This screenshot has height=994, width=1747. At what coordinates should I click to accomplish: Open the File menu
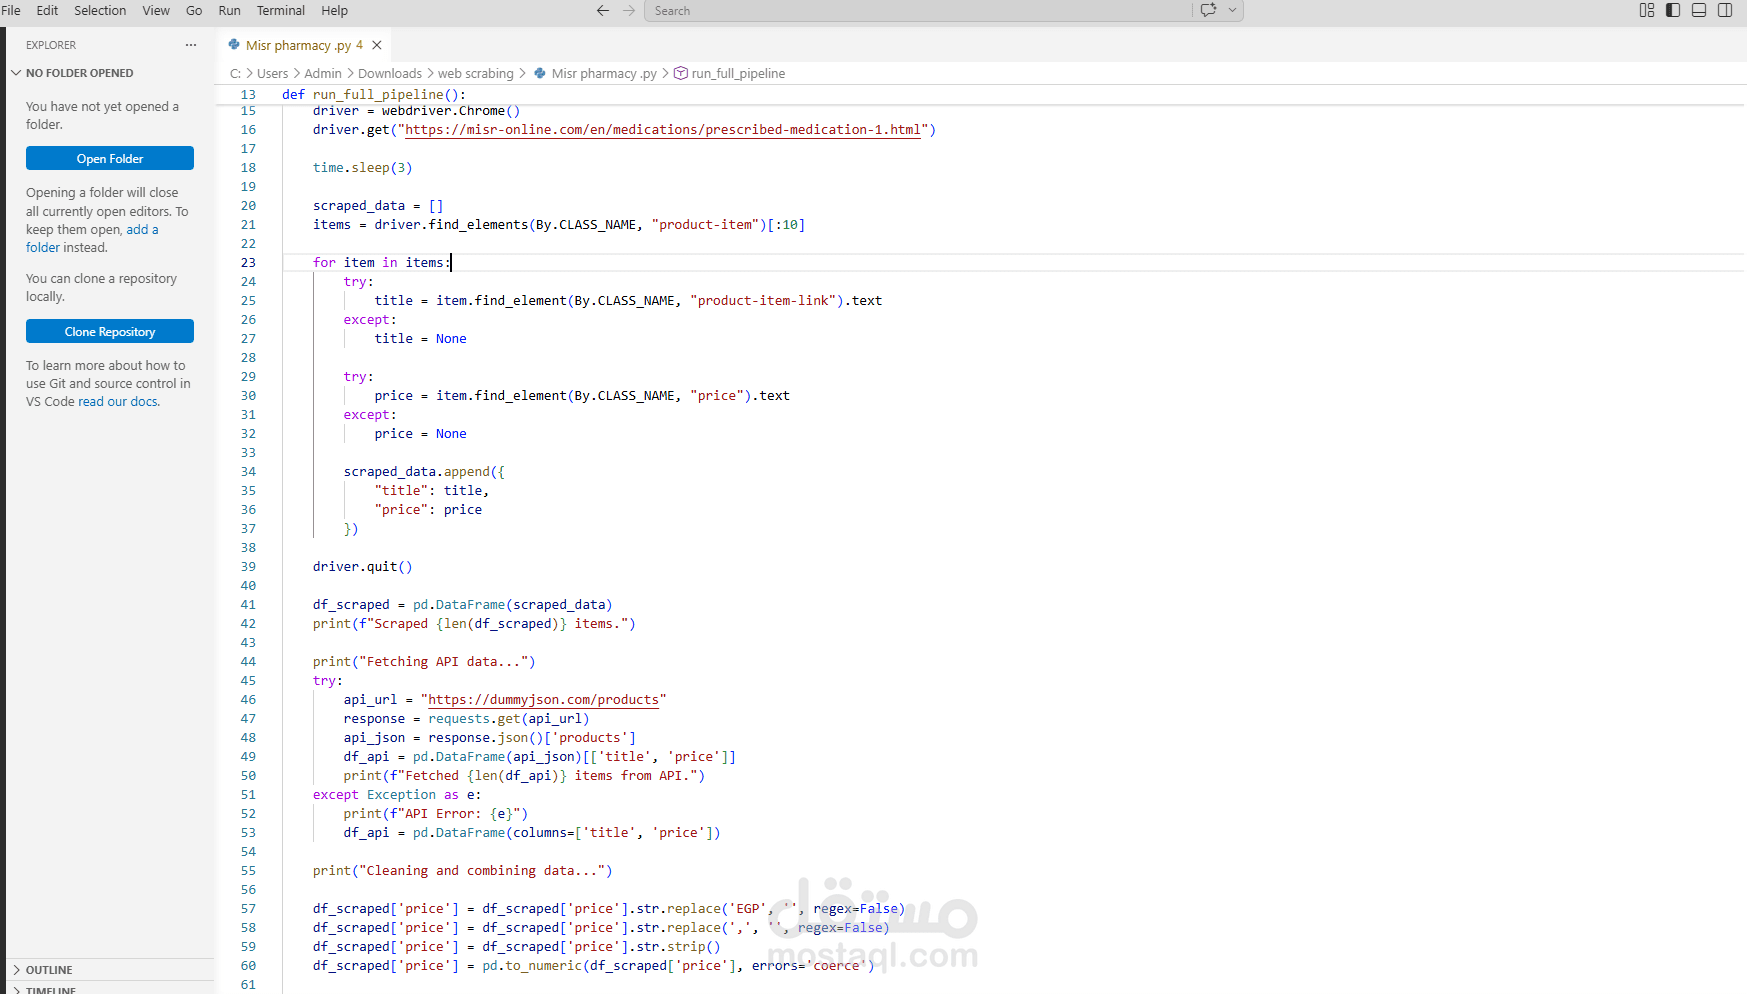(11, 10)
